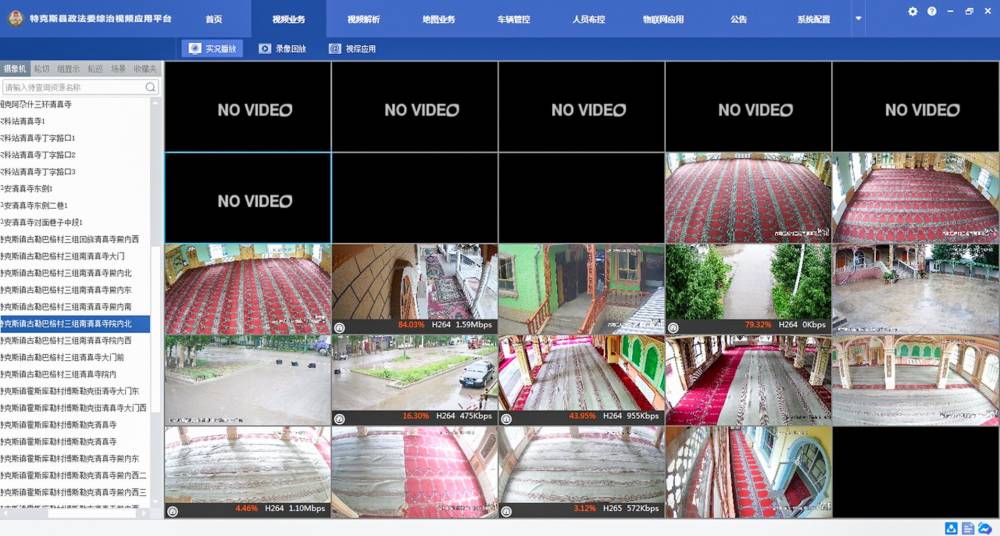Viewport: 1000px width, 536px height.
Task: Select the highlighted camera ending 清真寺院内北
Action: (75, 323)
